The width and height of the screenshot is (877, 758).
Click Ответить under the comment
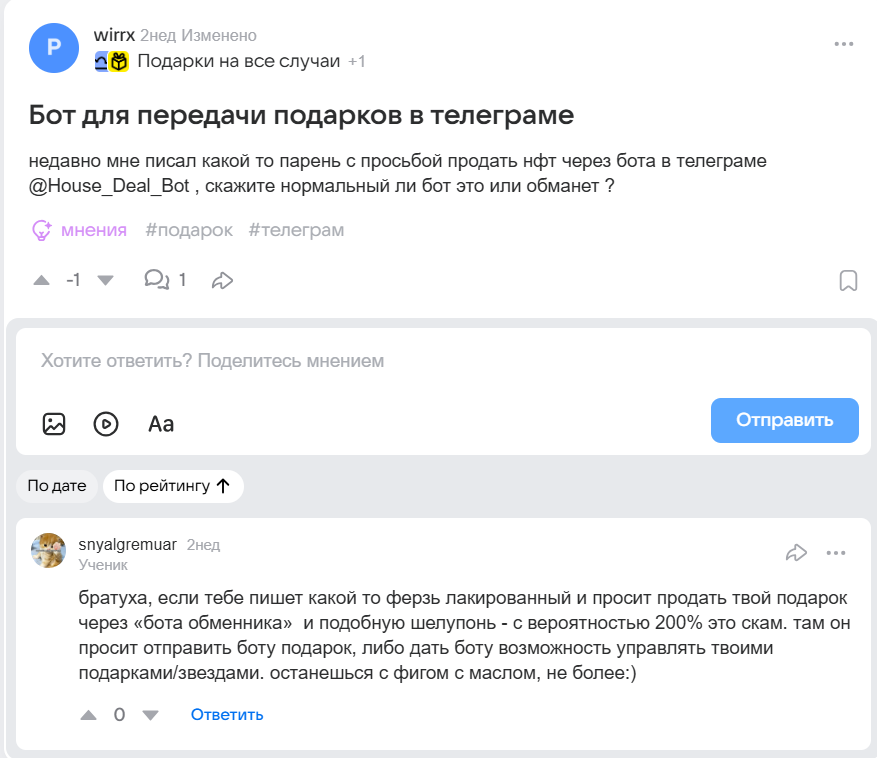pyautogui.click(x=226, y=714)
